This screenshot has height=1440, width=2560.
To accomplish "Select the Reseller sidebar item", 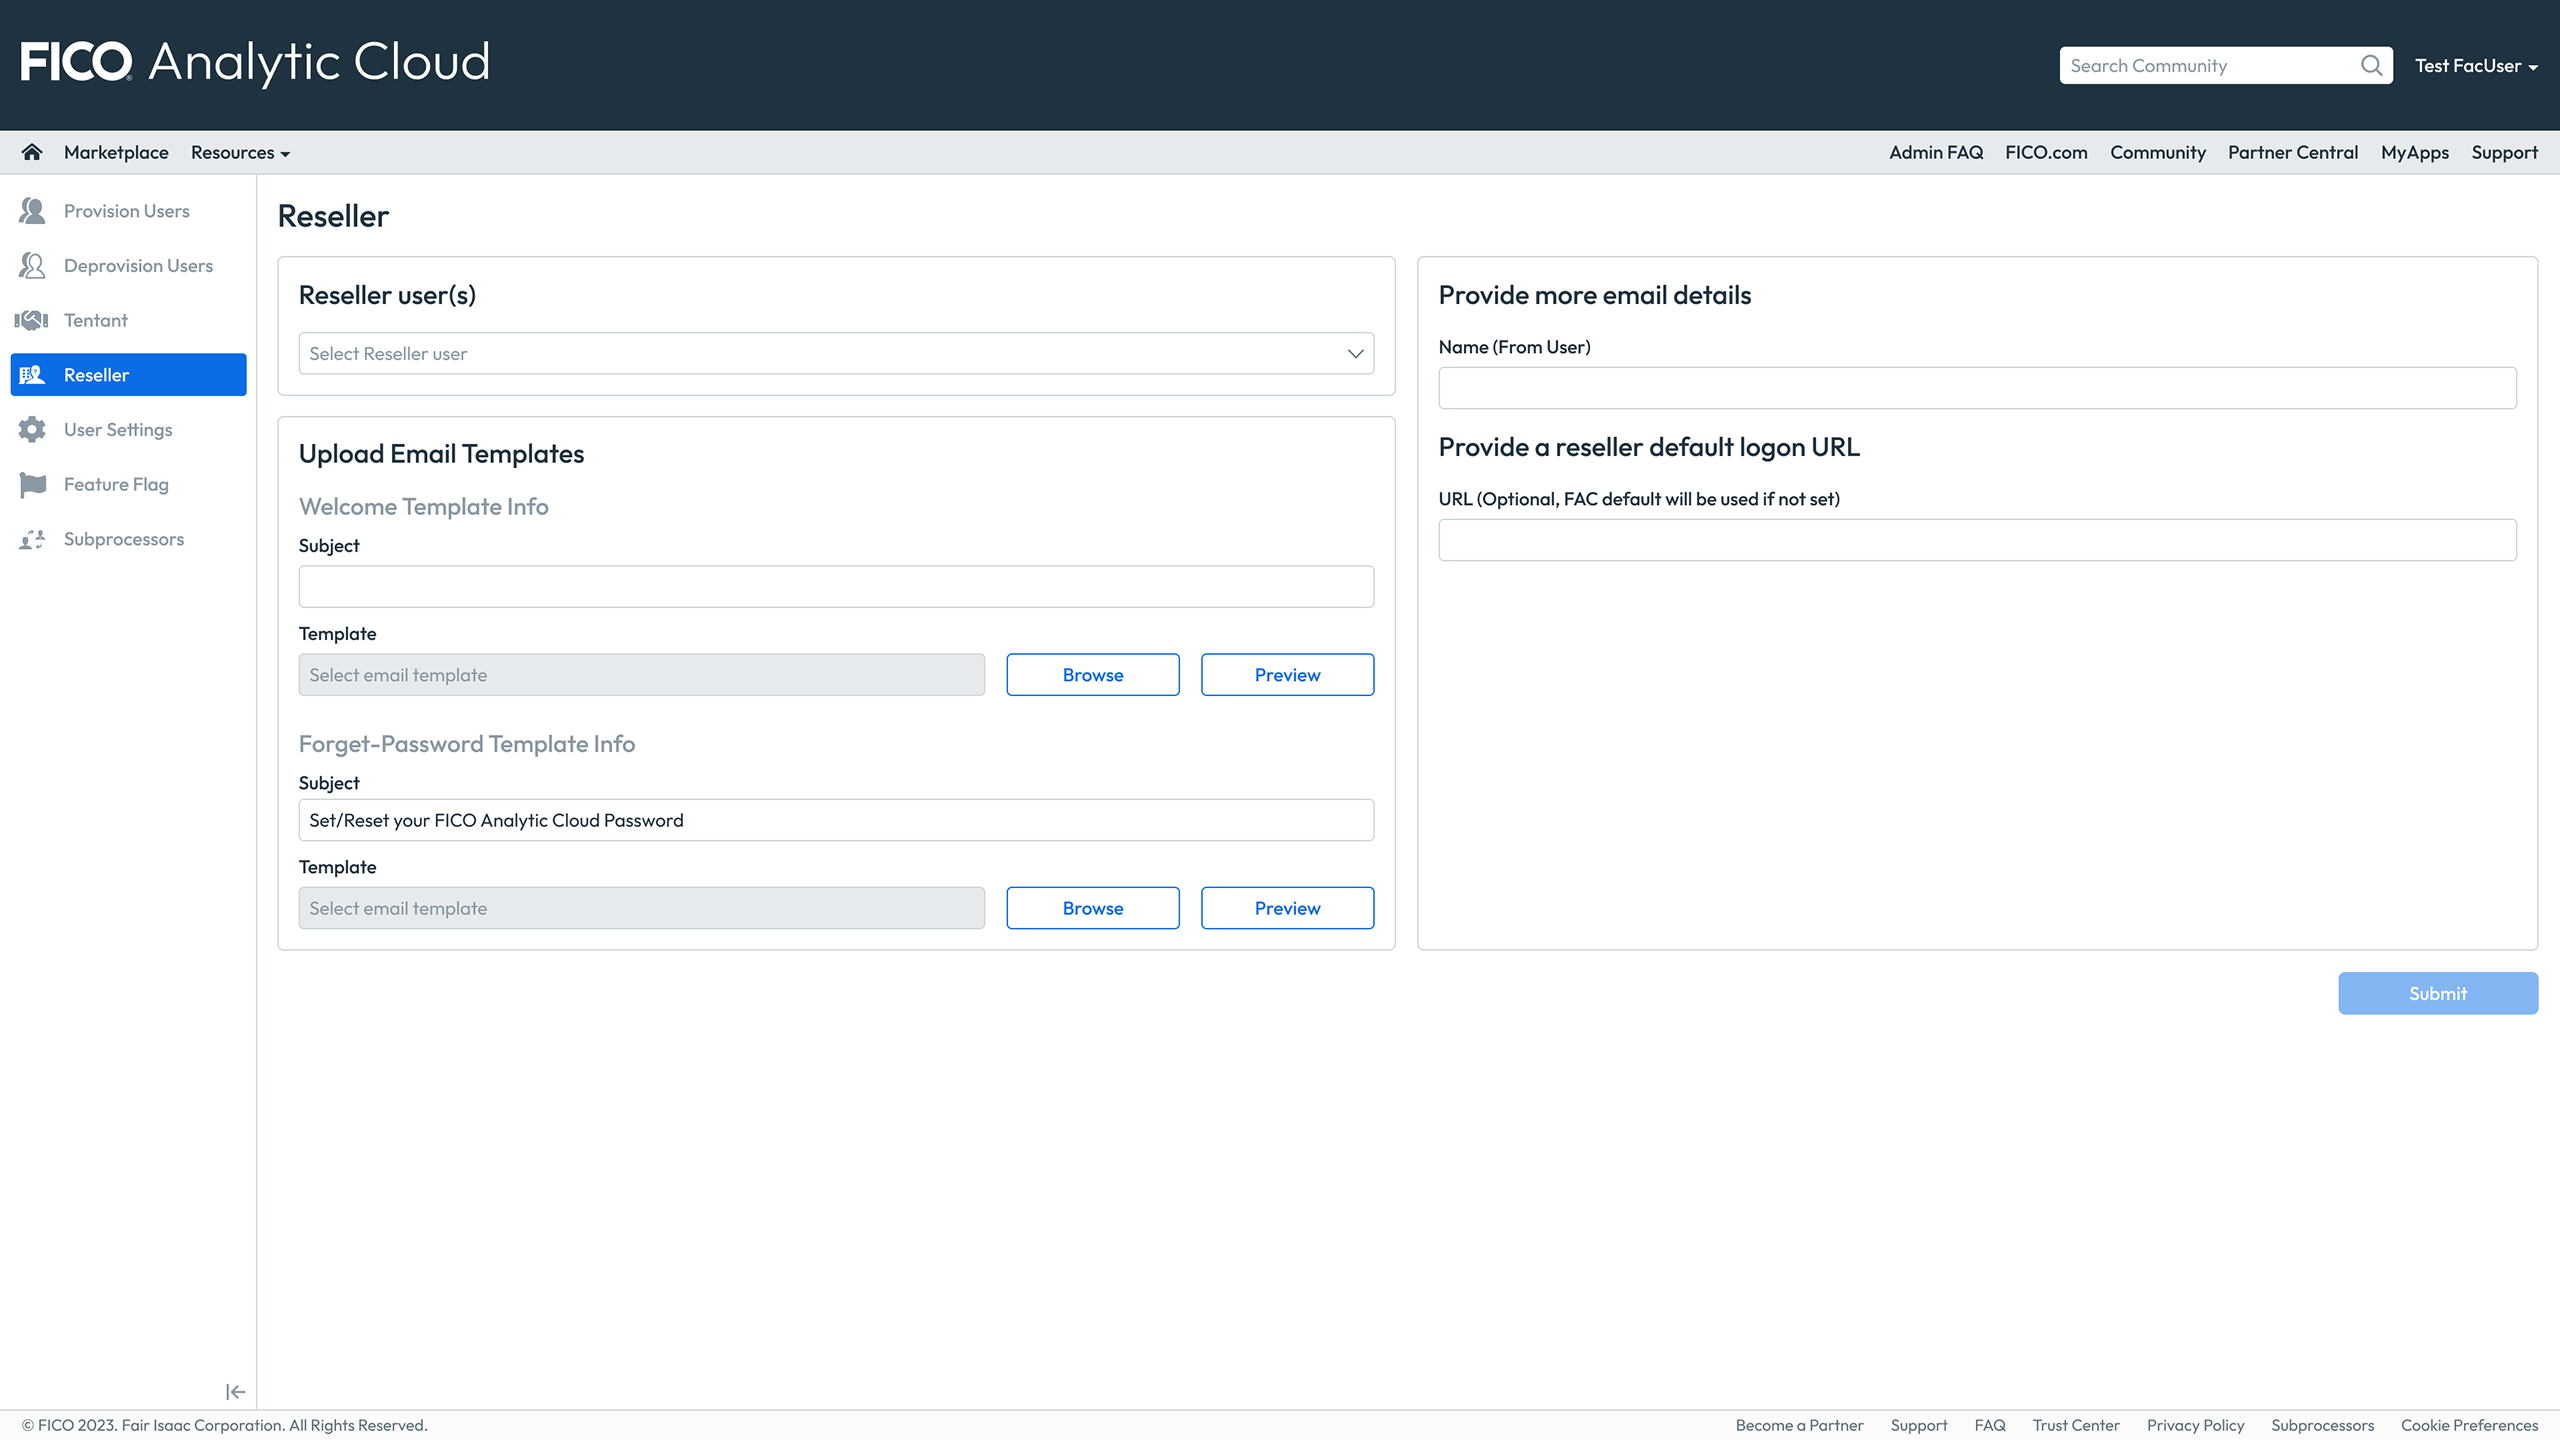I will pyautogui.click(x=128, y=375).
